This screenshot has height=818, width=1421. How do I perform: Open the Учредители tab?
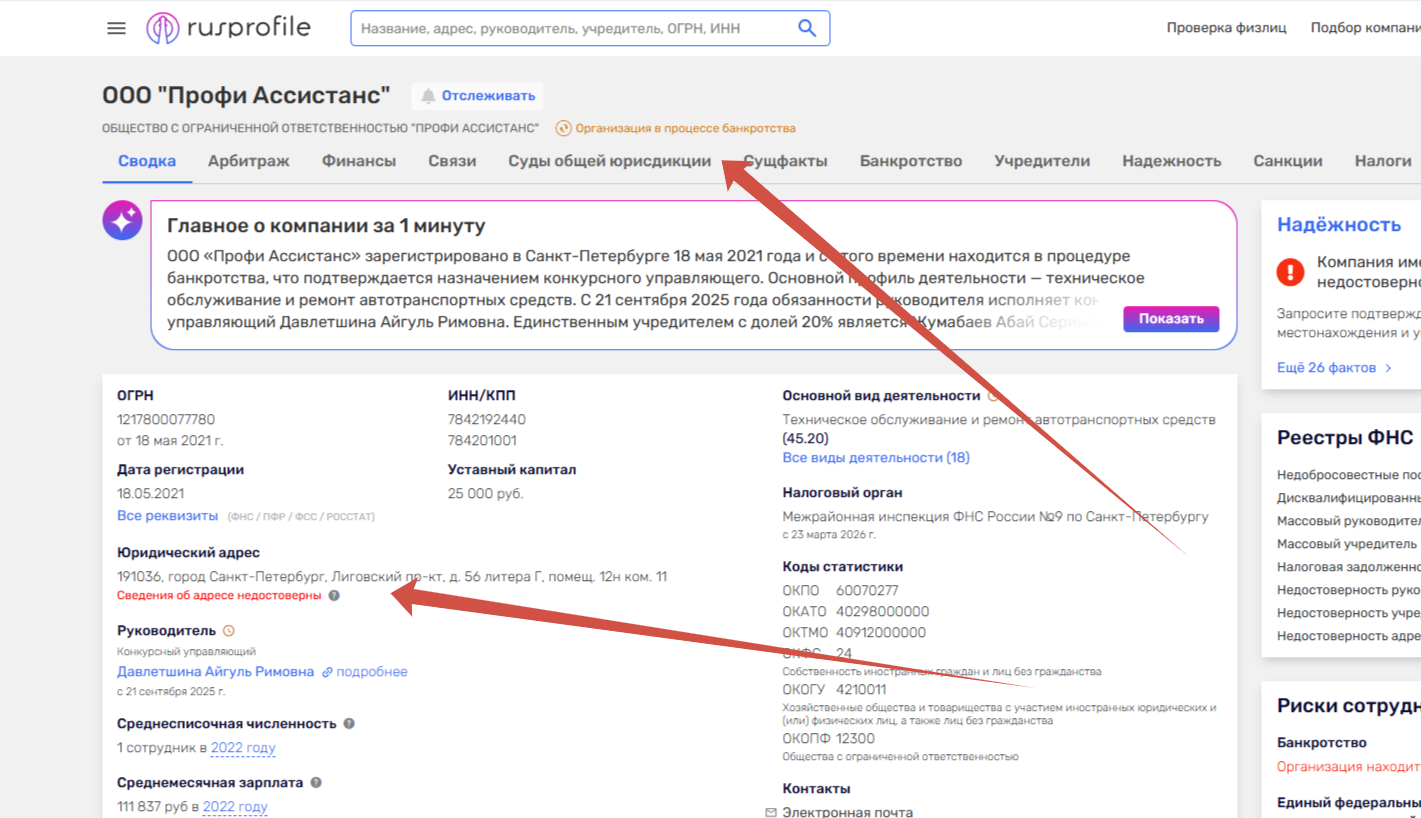point(1042,161)
